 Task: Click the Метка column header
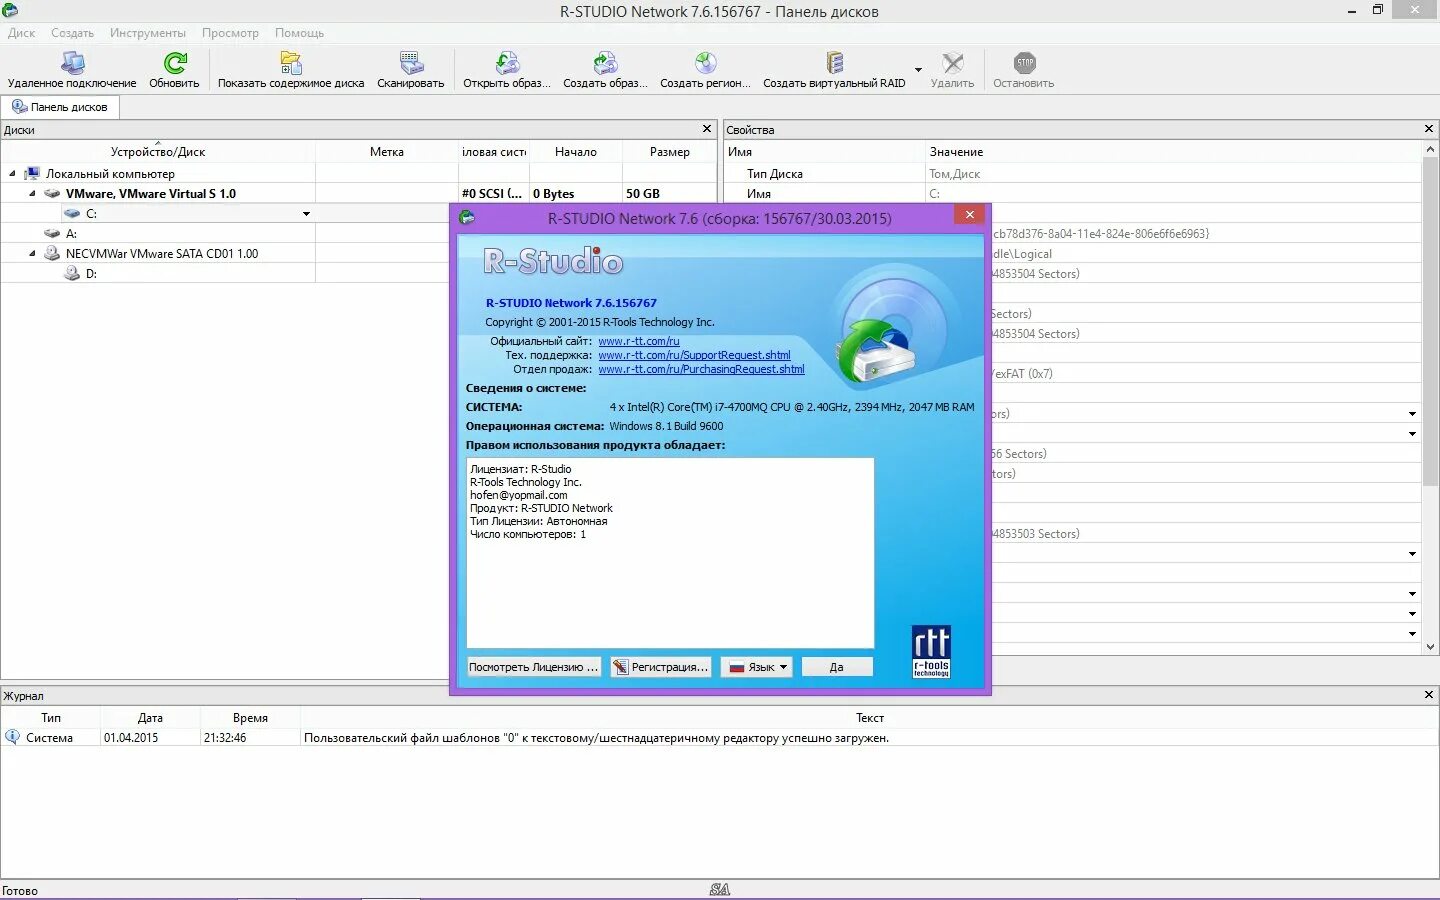click(387, 152)
